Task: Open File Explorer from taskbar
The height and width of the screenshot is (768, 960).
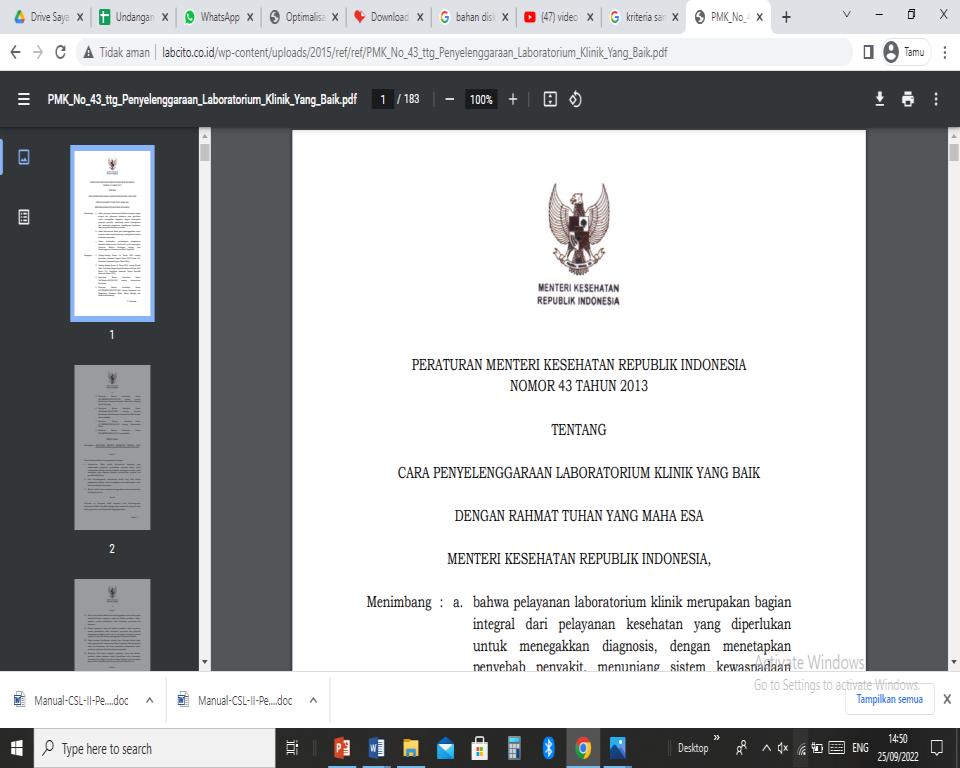Action: click(x=410, y=748)
